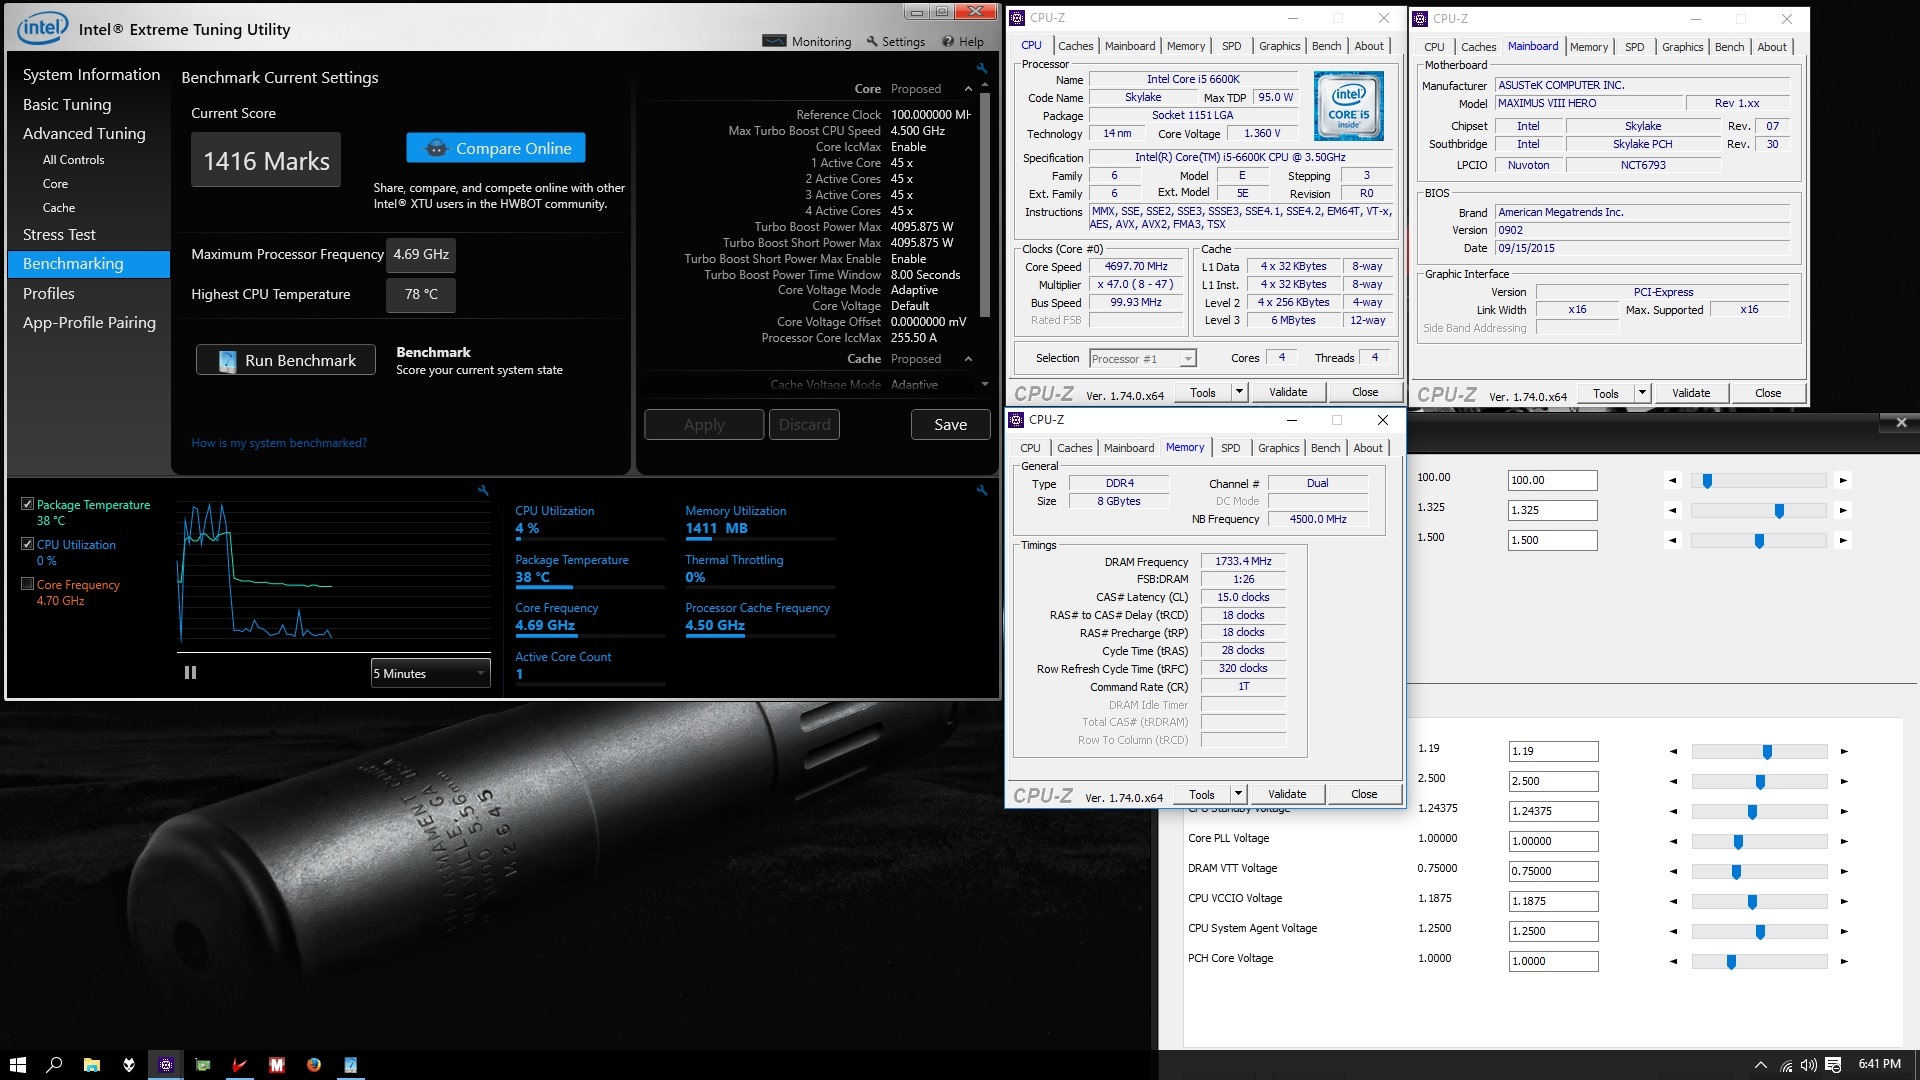Screen dimensions: 1920x1080
Task: Open the Action Center notifications icon
Action: click(x=1833, y=1065)
